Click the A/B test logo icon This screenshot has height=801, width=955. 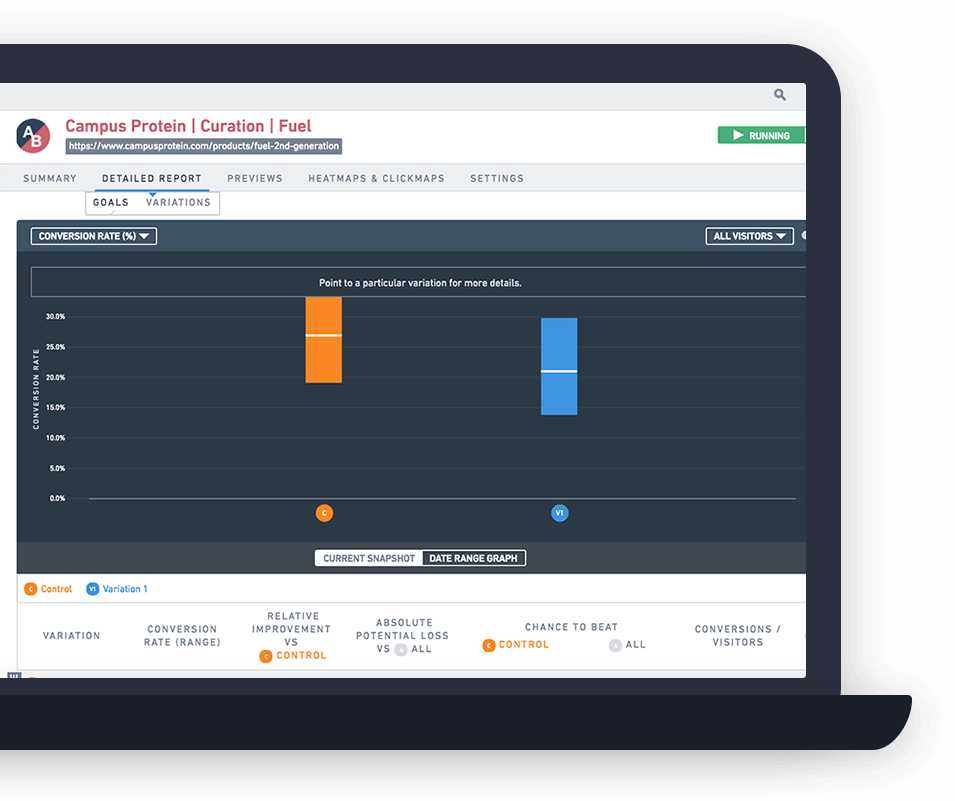click(x=33, y=136)
